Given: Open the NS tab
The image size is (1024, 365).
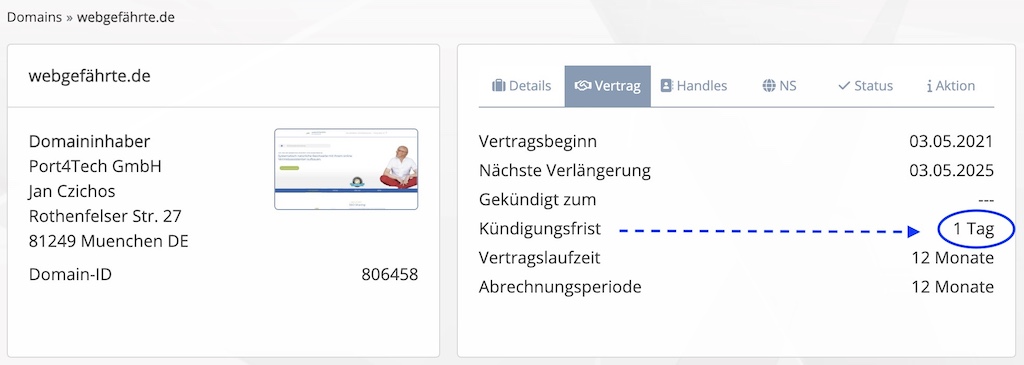Looking at the screenshot, I should [x=779, y=86].
